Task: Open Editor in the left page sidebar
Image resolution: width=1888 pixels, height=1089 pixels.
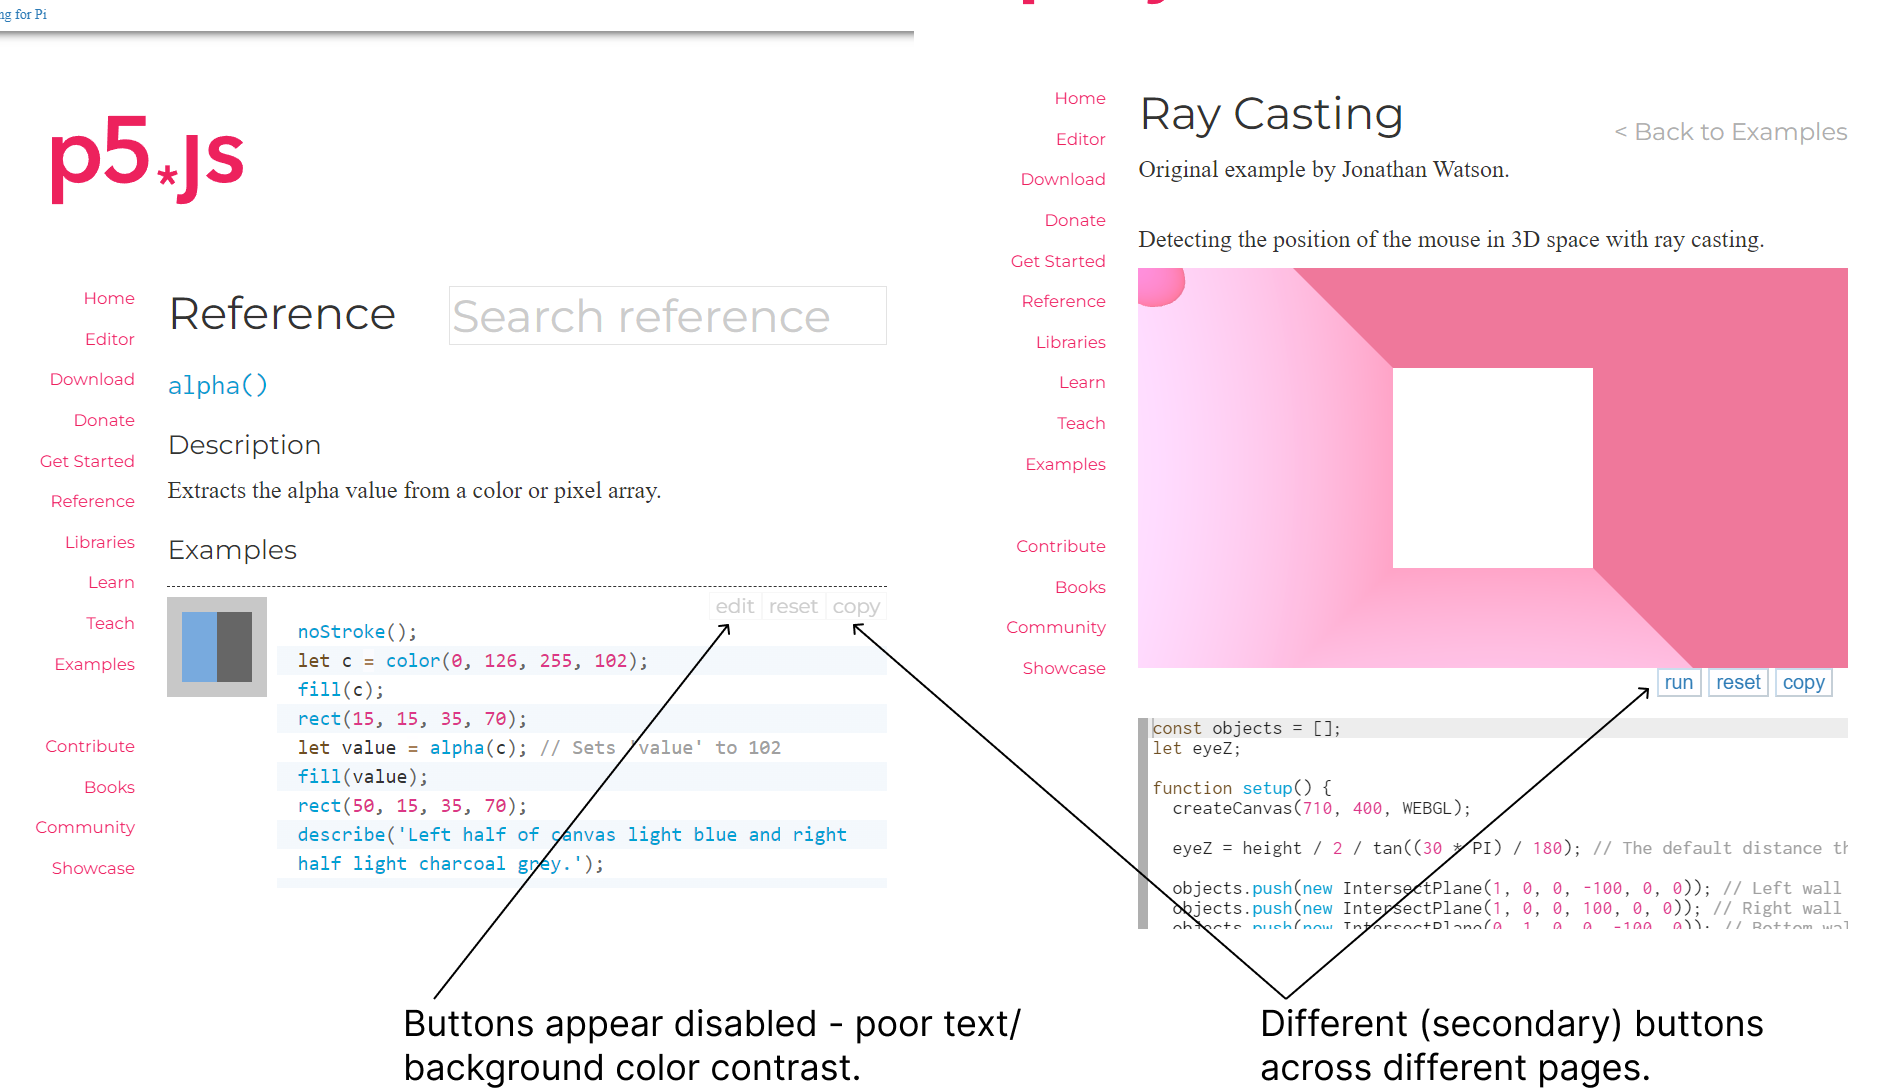Action: 110,339
